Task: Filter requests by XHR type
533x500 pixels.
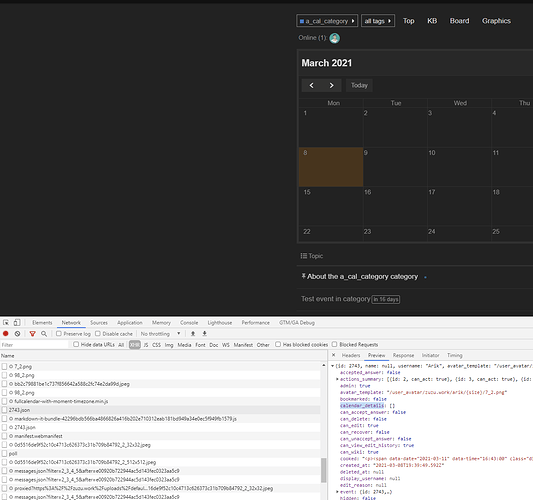Action: point(135,345)
